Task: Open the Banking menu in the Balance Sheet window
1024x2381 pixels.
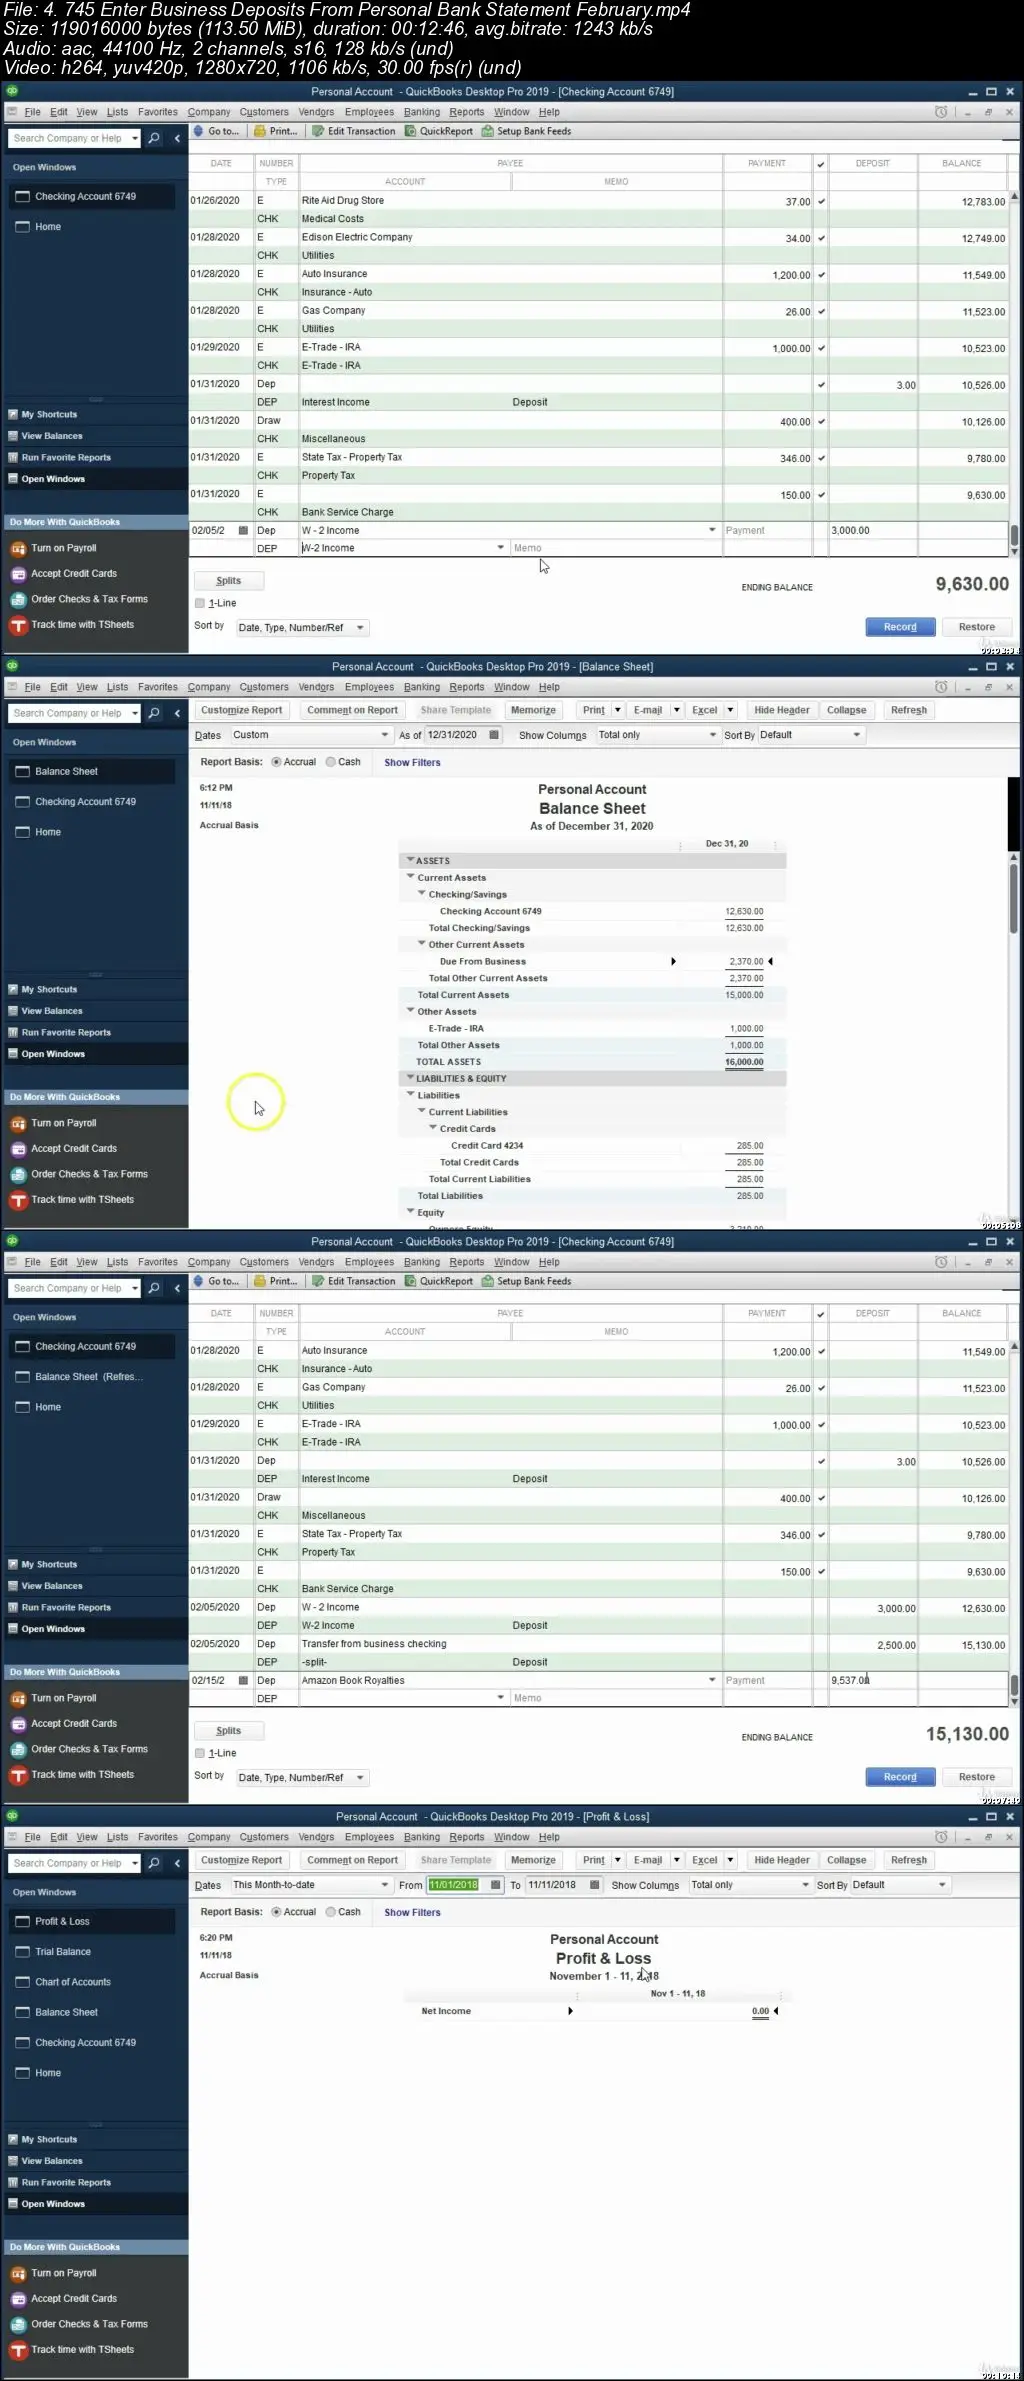Action: click(x=421, y=687)
